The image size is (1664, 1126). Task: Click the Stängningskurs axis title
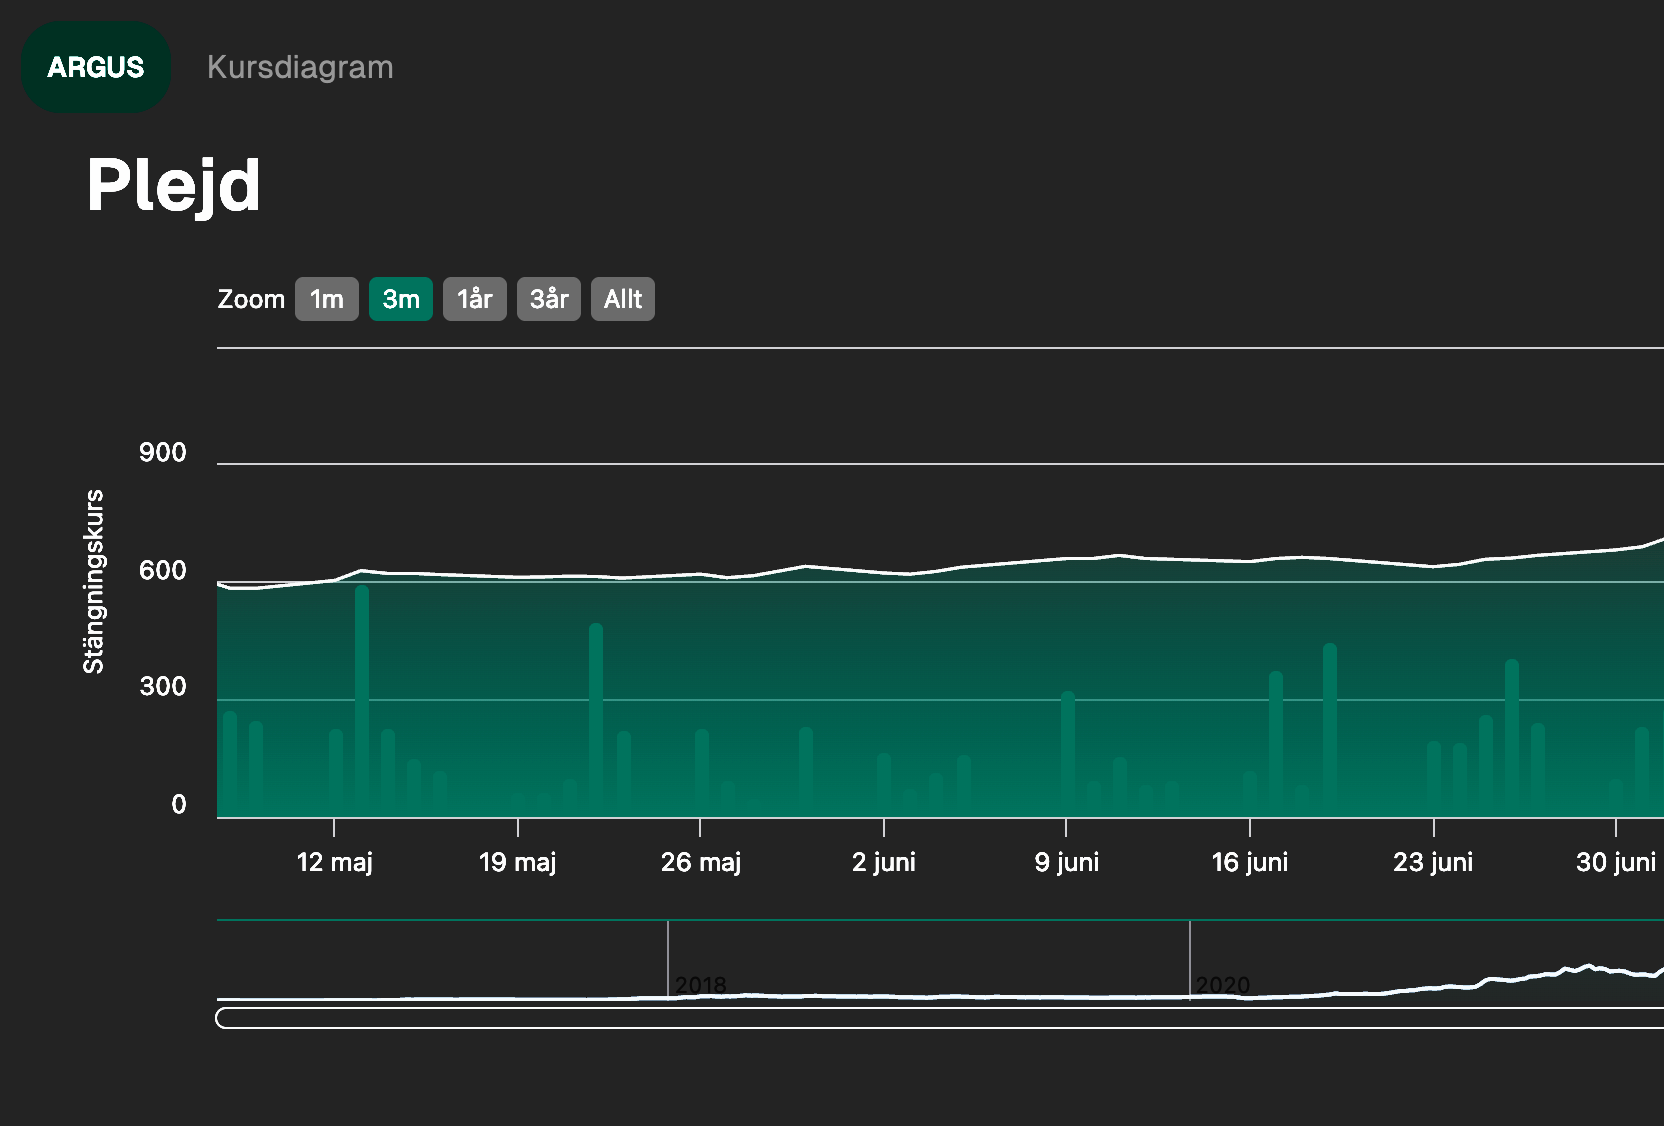pyautogui.click(x=93, y=581)
